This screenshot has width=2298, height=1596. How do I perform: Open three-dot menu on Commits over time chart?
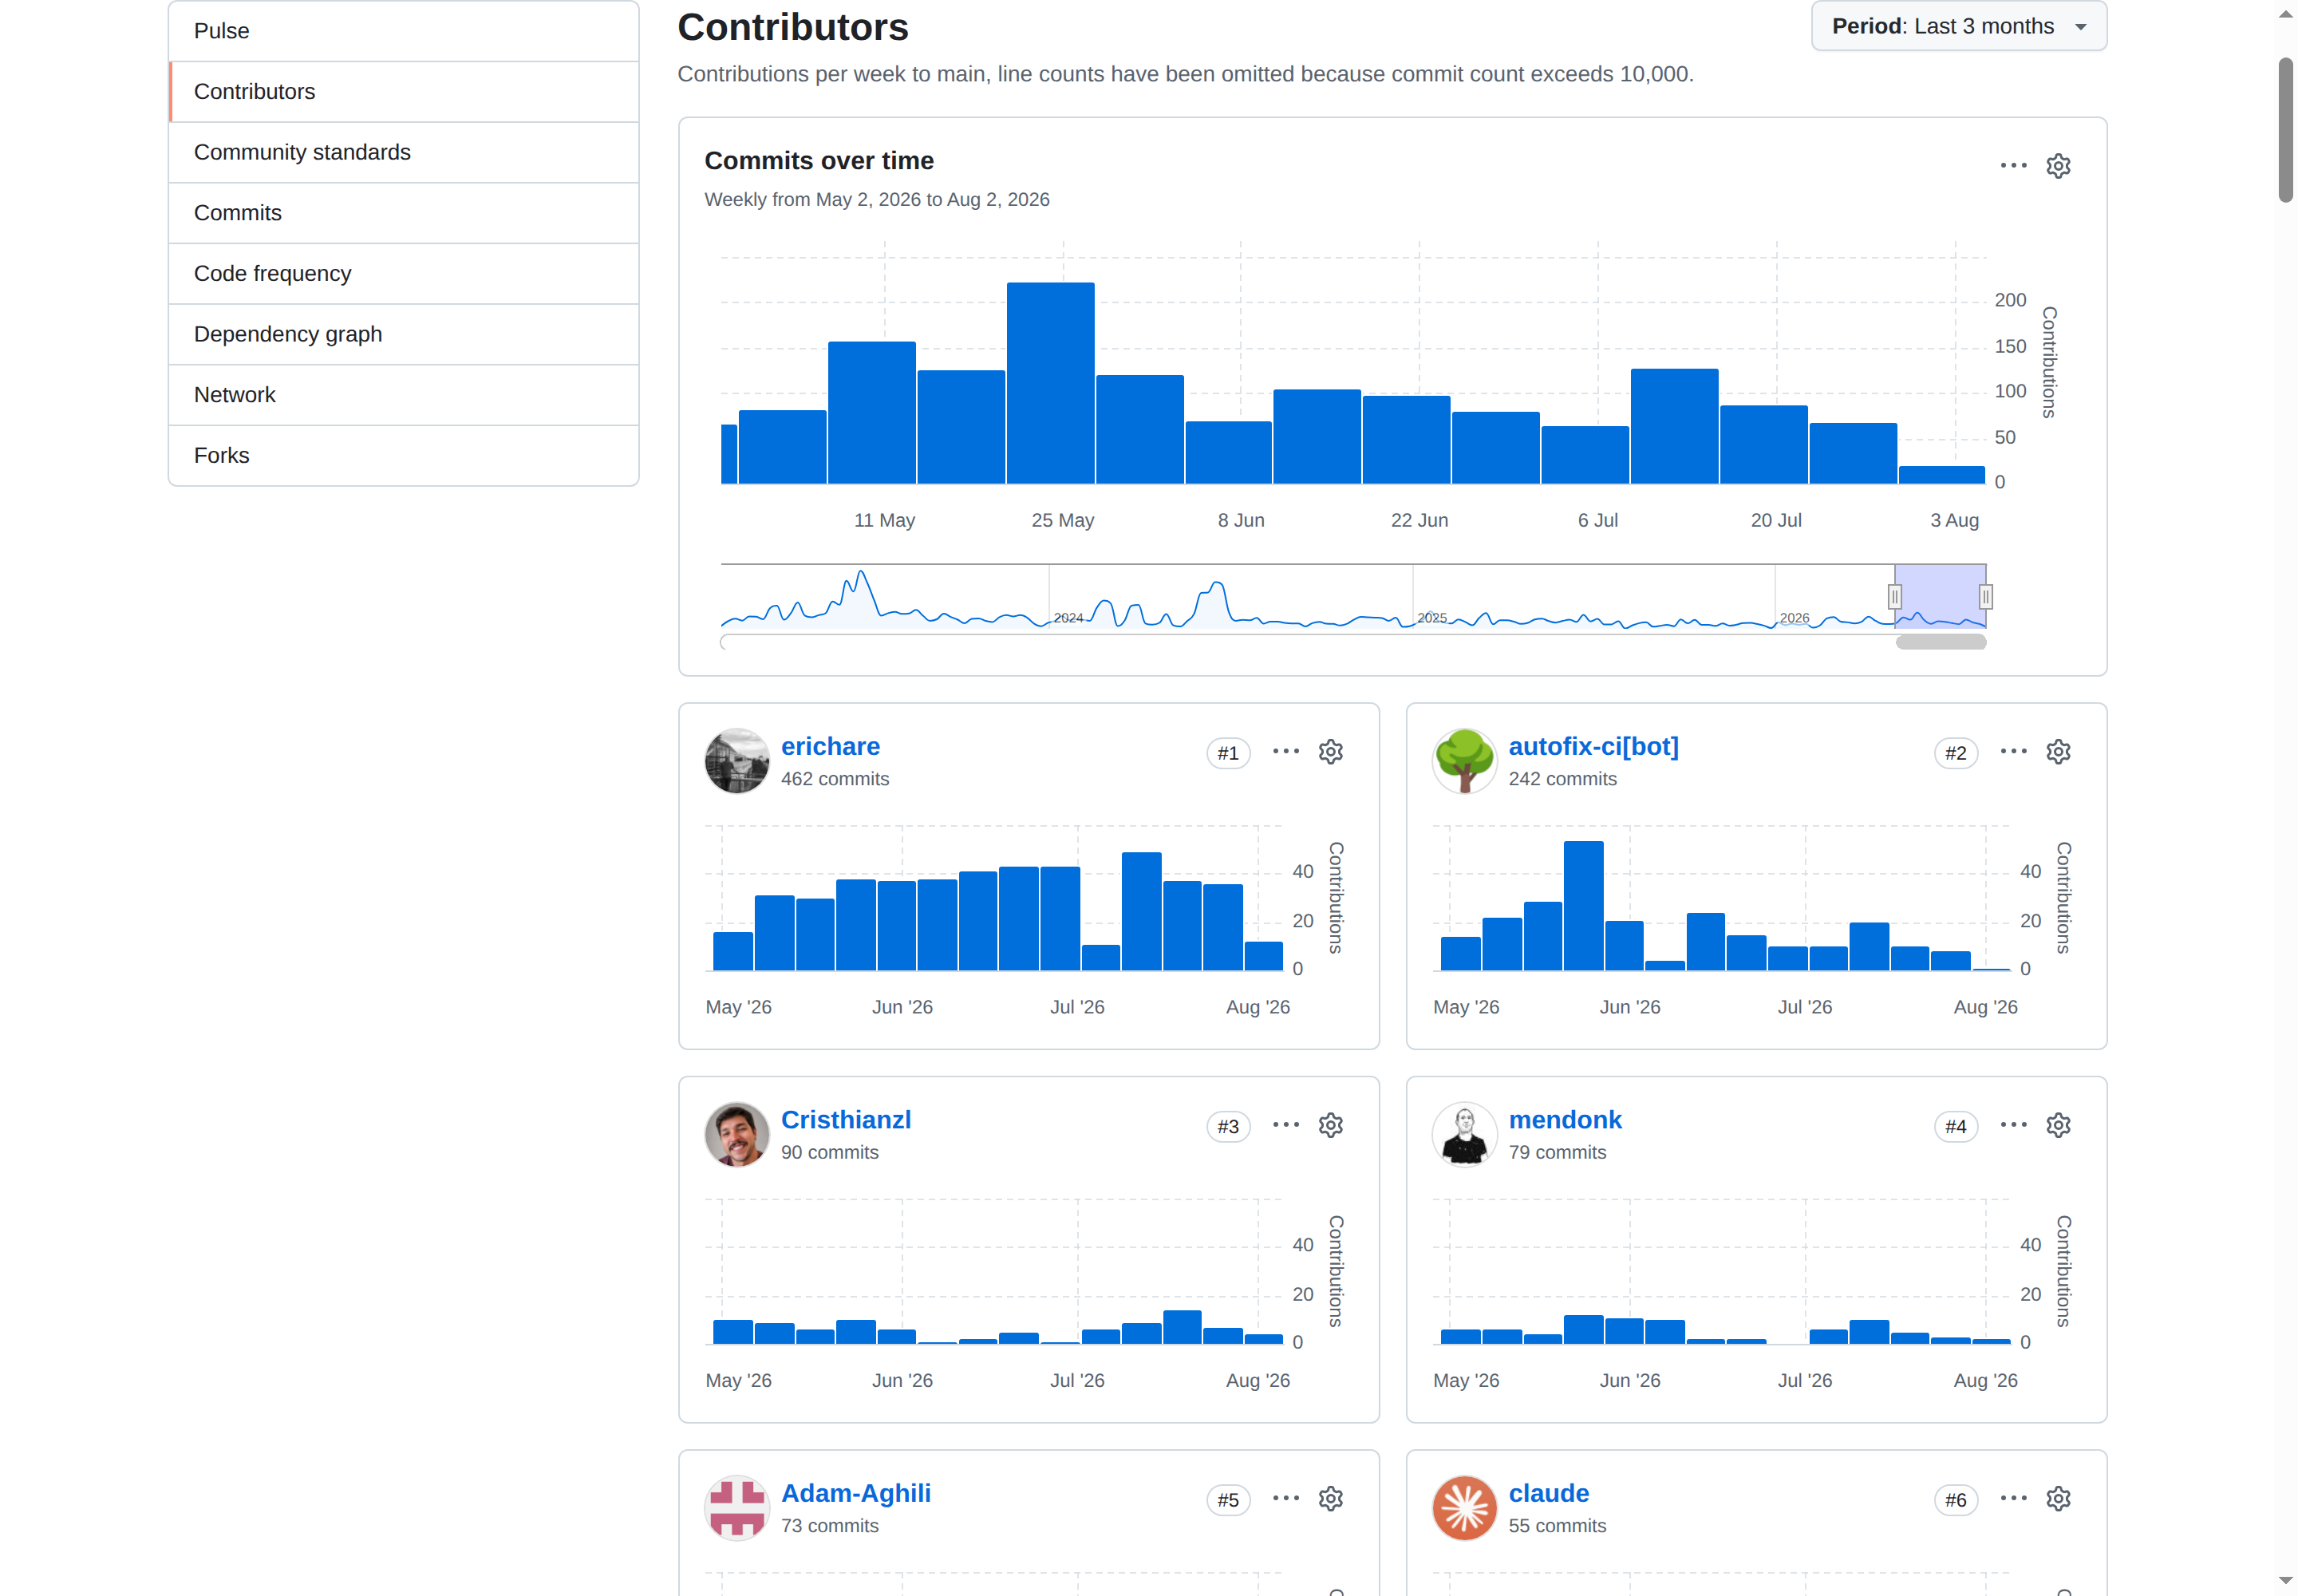point(2013,166)
